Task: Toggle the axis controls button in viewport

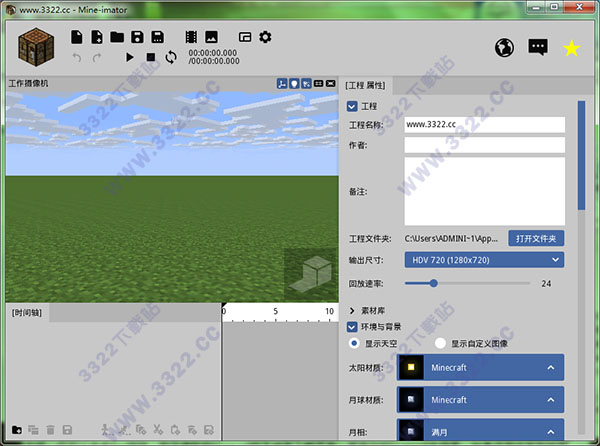Action: pos(282,83)
